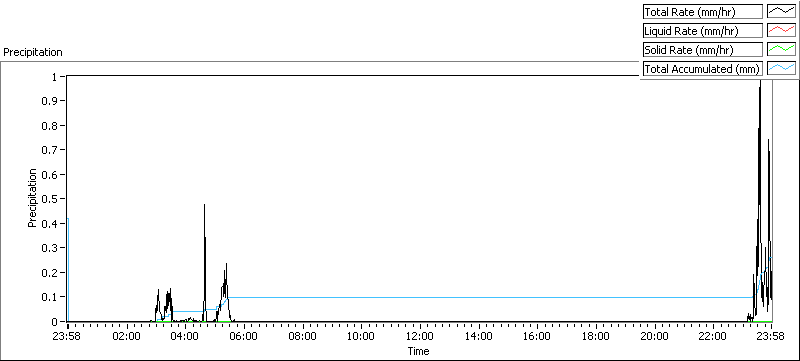800x361 pixels.
Task: Click the Total Rate plot legend icon
Action: [782, 12]
